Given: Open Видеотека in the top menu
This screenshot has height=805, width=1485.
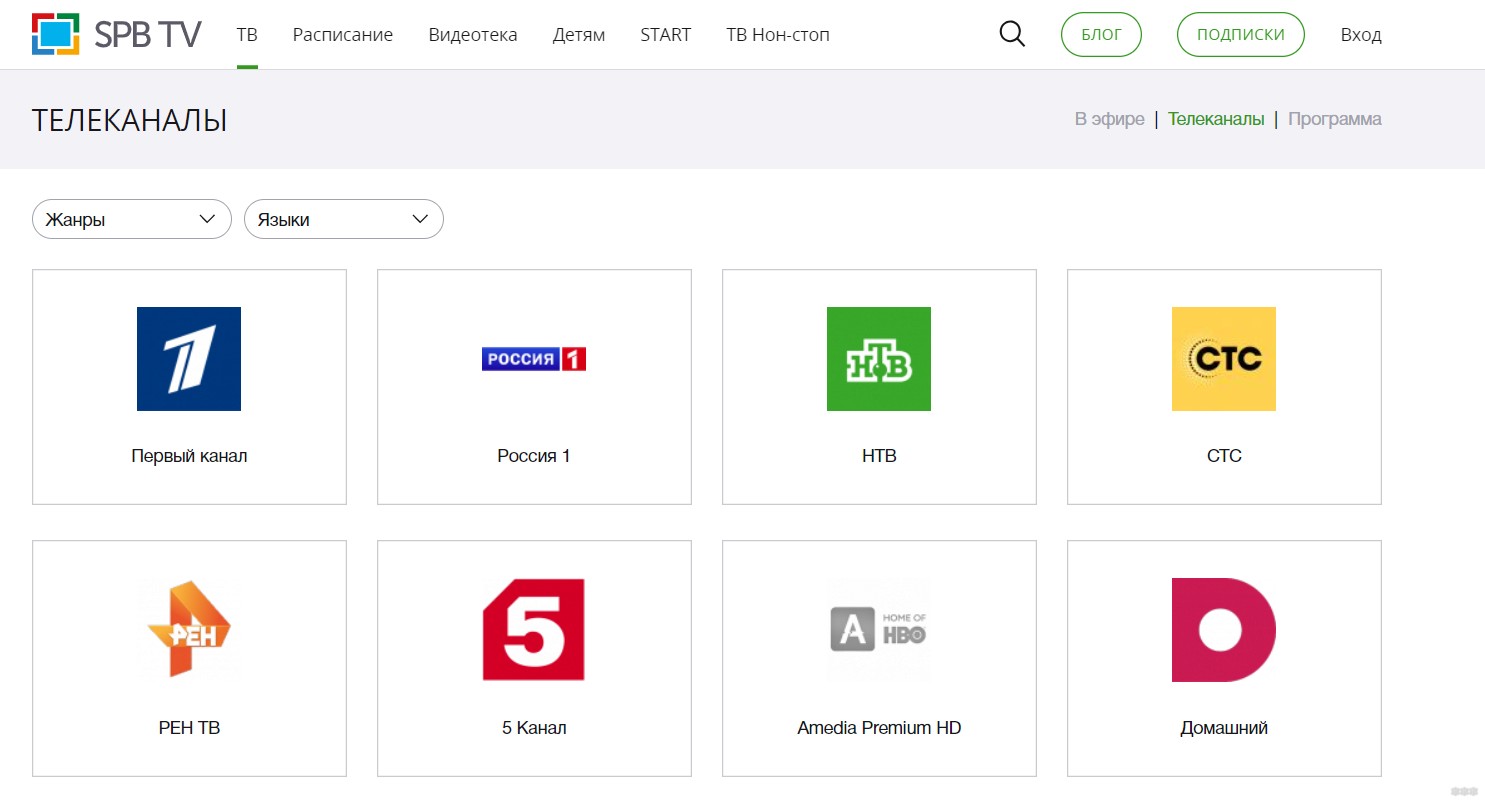Looking at the screenshot, I should coord(473,35).
